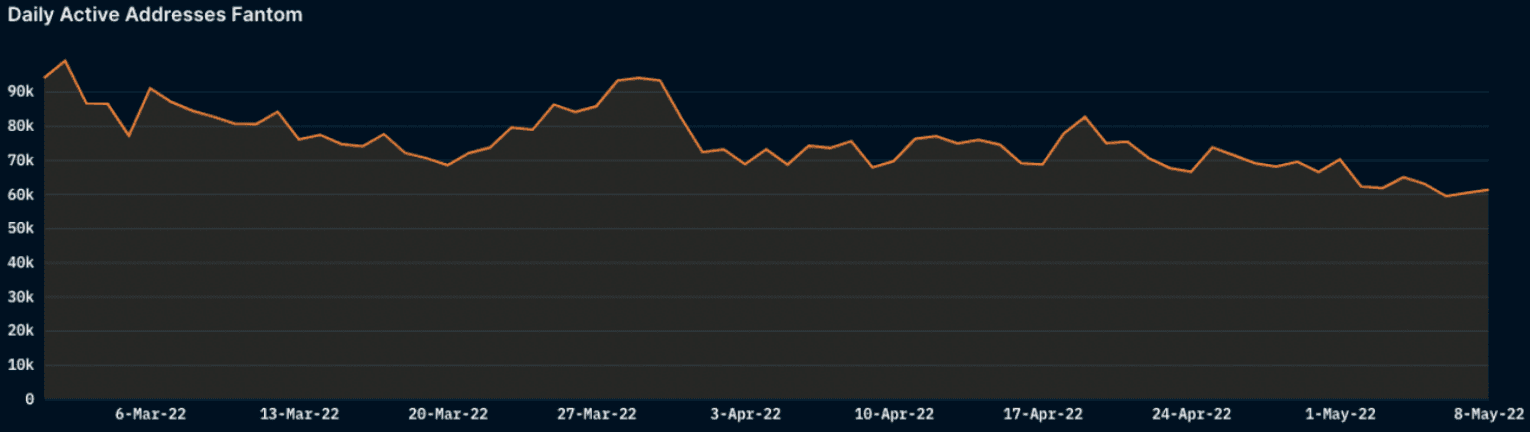Viewport: 1530px width, 432px height.
Task: Click the 70k y-axis value
Action: pyautogui.click(x=19, y=160)
